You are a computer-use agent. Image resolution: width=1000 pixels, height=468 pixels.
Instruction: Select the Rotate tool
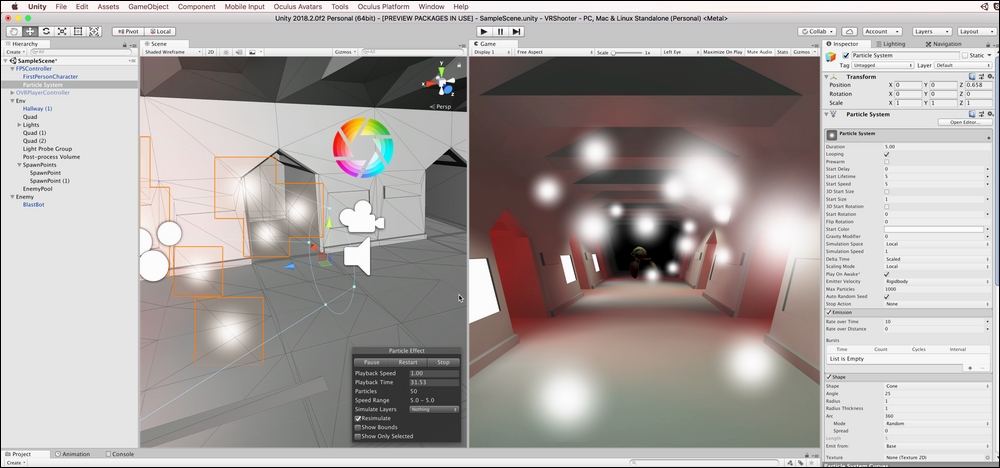point(46,31)
